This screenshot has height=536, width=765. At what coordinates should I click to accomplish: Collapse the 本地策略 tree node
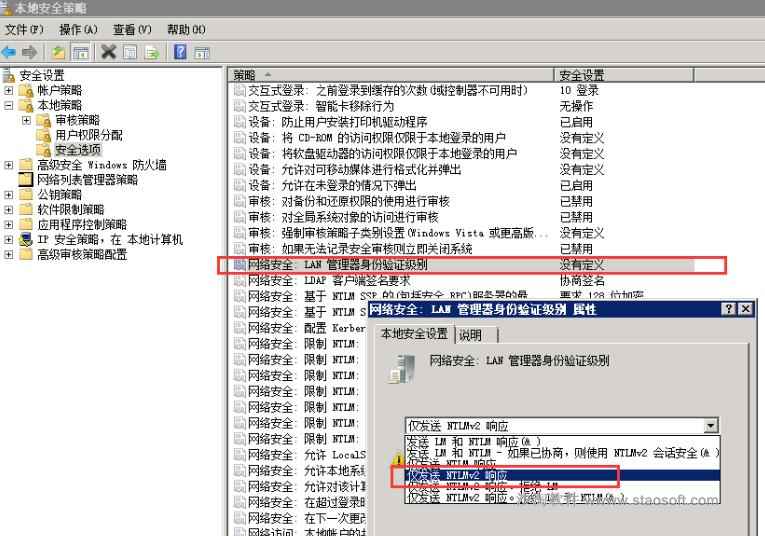pyautogui.click(x=10, y=105)
